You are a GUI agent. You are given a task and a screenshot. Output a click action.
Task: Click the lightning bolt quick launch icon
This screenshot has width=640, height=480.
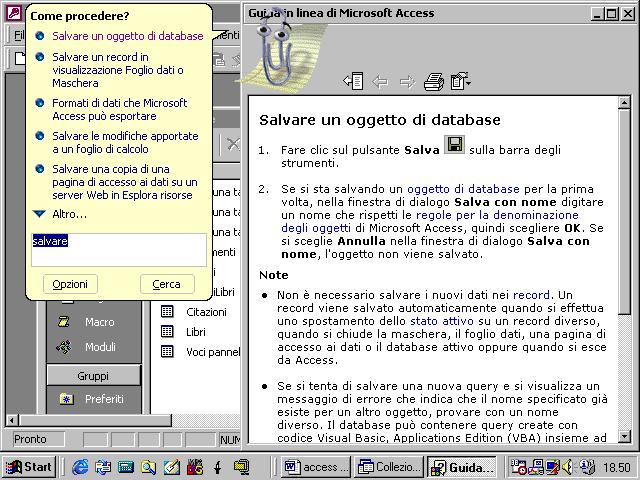click(x=218, y=467)
